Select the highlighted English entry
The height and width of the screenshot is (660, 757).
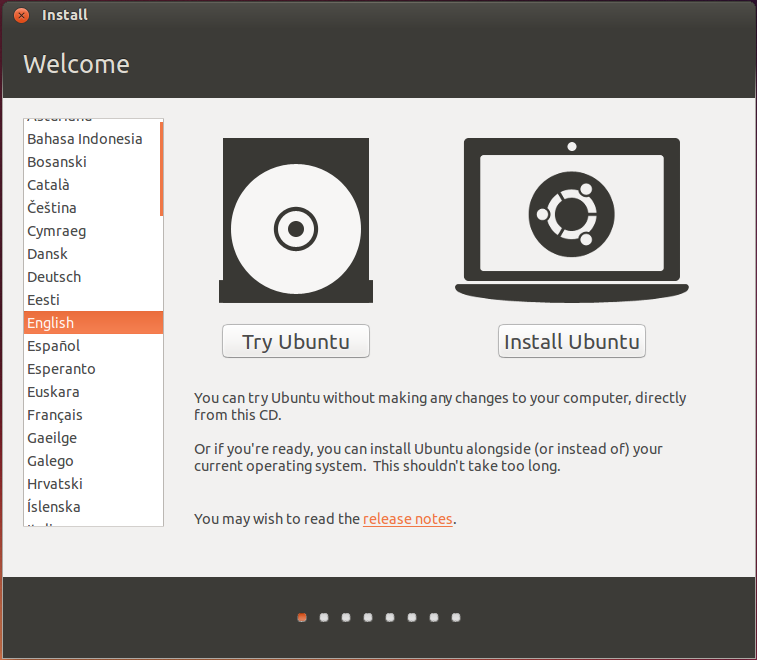pyautogui.click(x=93, y=323)
